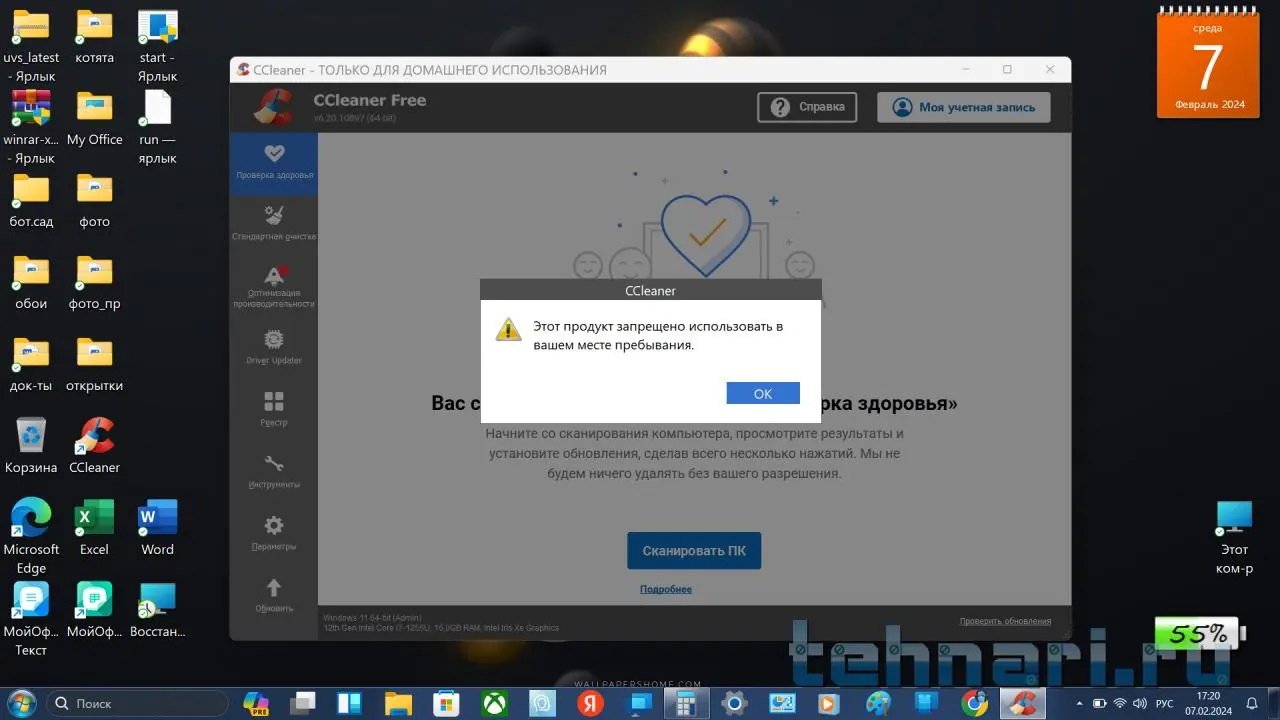Image resolution: width=1280 pixels, height=720 pixels.
Task: Click the orange calendar widget showing 7
Action: pos(1210,63)
